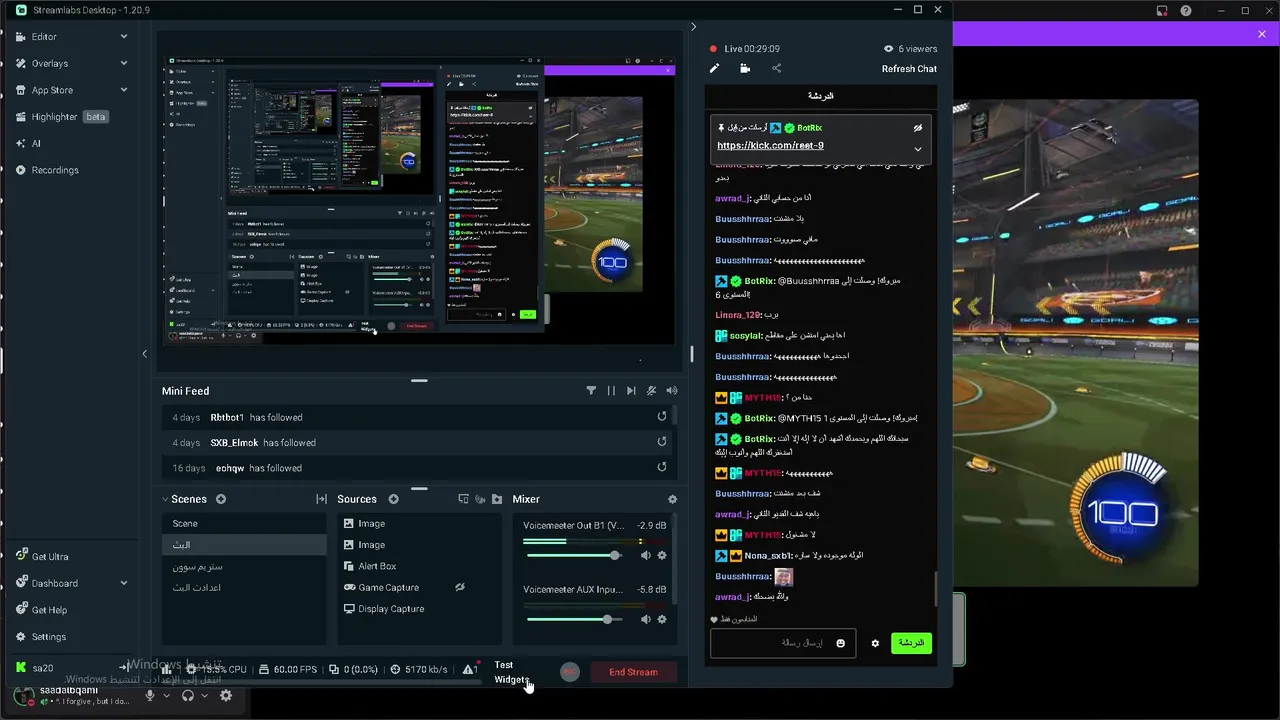Adjust Voicemeeter Out B1 volume slider
Screen dimensions: 1280x720
pos(575,555)
